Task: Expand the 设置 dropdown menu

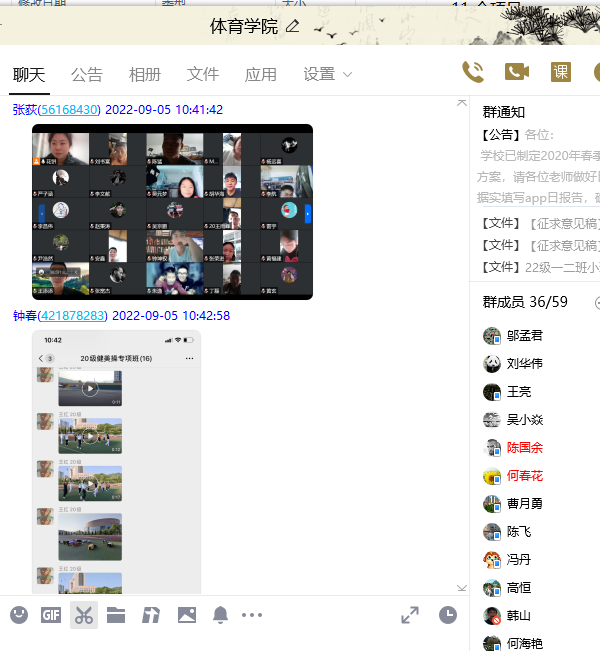Action: coord(328,74)
